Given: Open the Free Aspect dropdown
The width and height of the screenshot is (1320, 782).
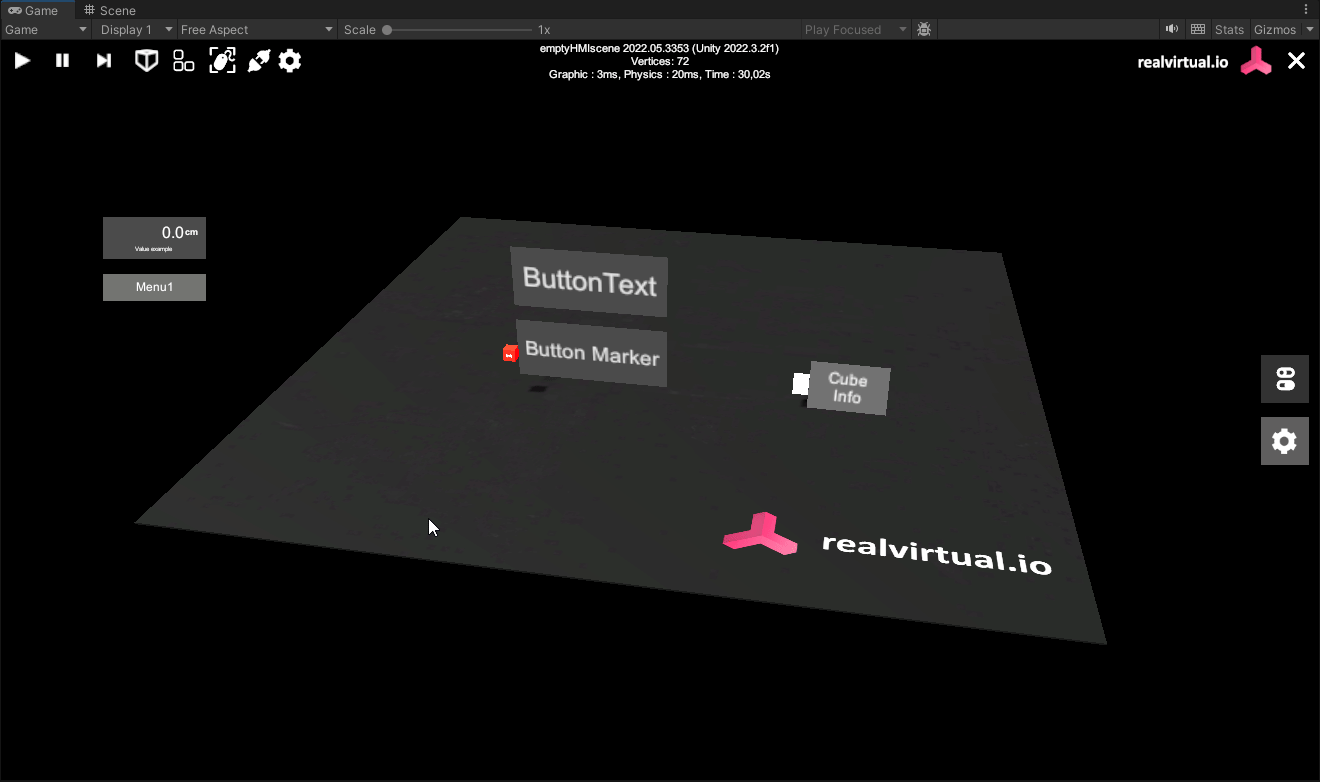Looking at the screenshot, I should point(256,30).
